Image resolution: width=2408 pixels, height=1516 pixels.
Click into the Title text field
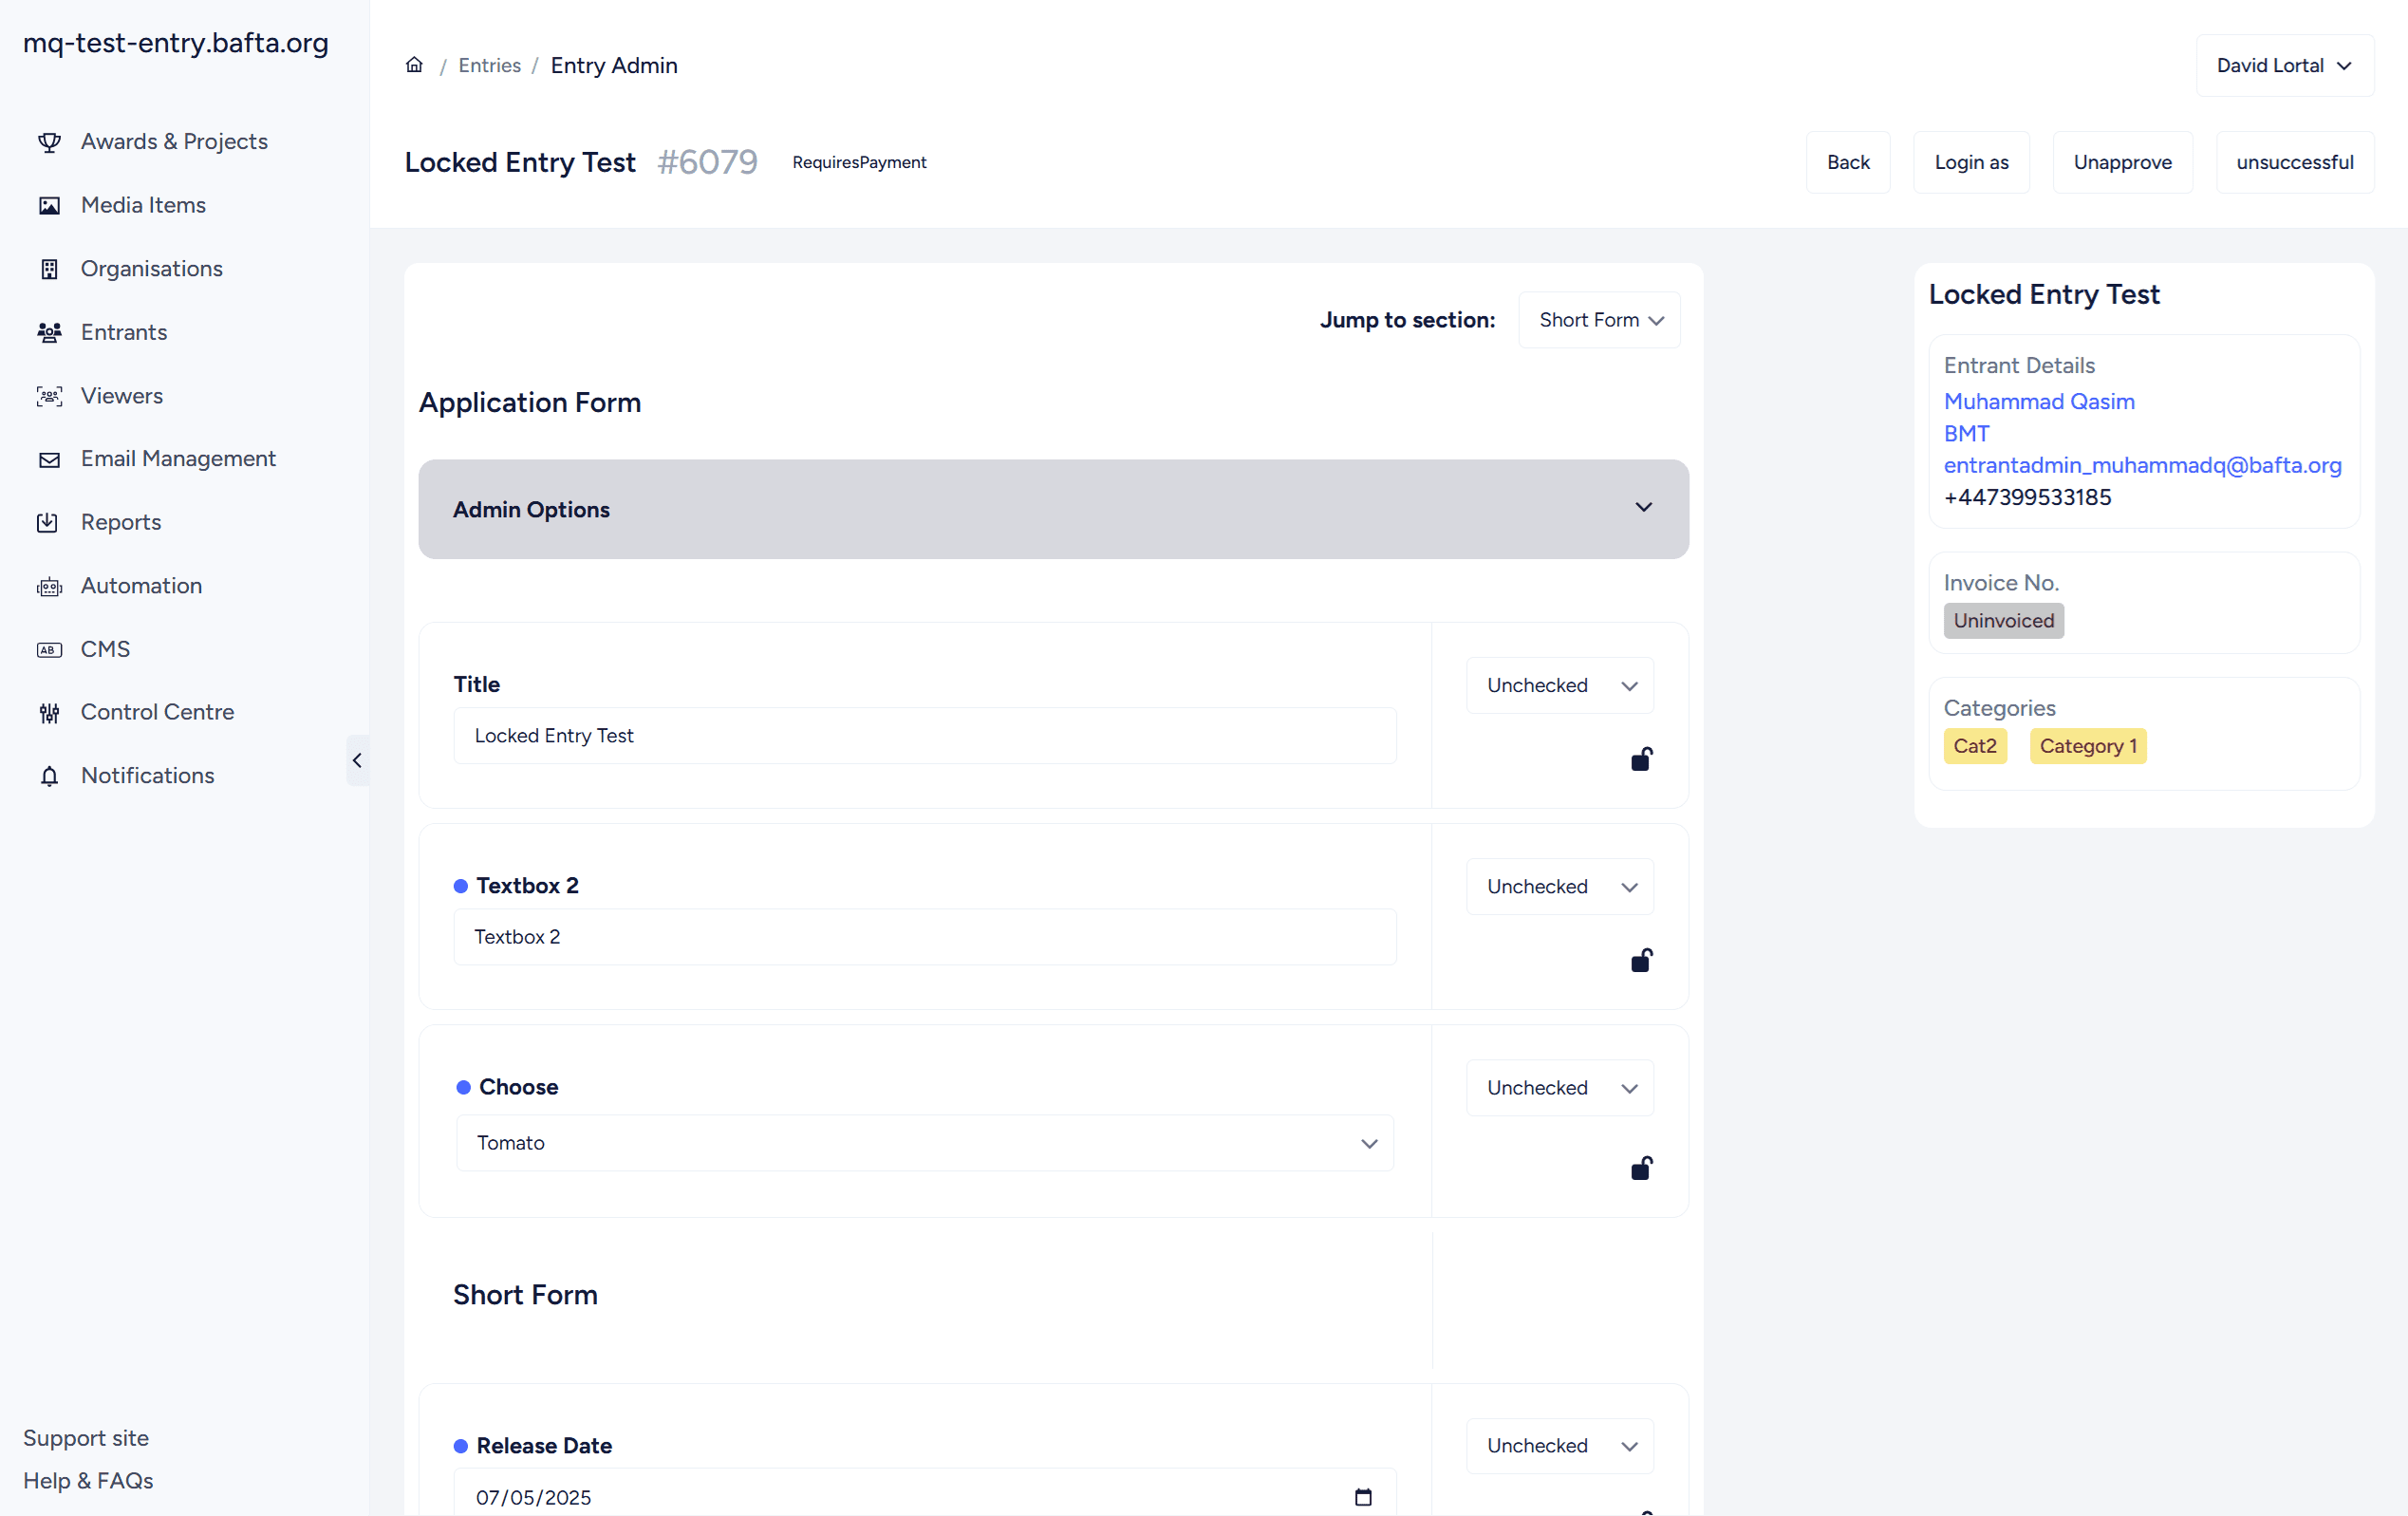tap(924, 736)
